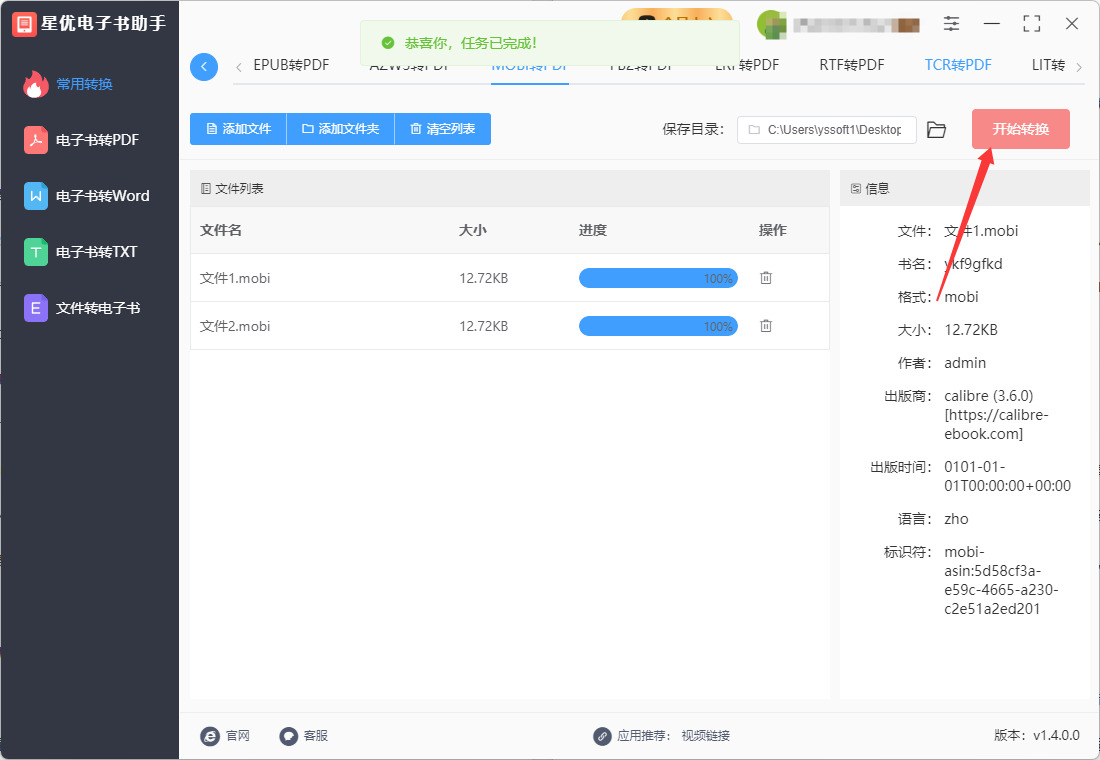The height and width of the screenshot is (760, 1100).
Task: Click 大小 column header
Action: [473, 230]
